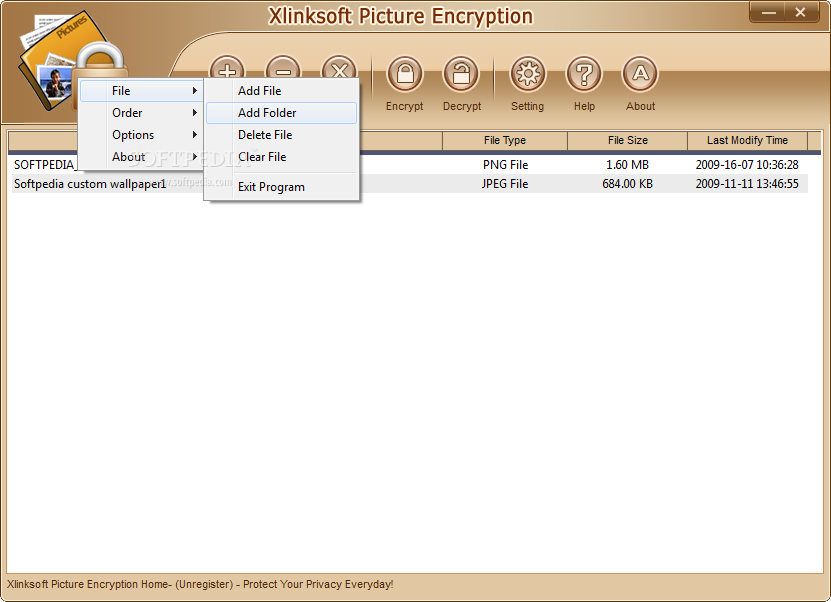Click the PNG File type cell
831x602 pixels.
click(505, 165)
